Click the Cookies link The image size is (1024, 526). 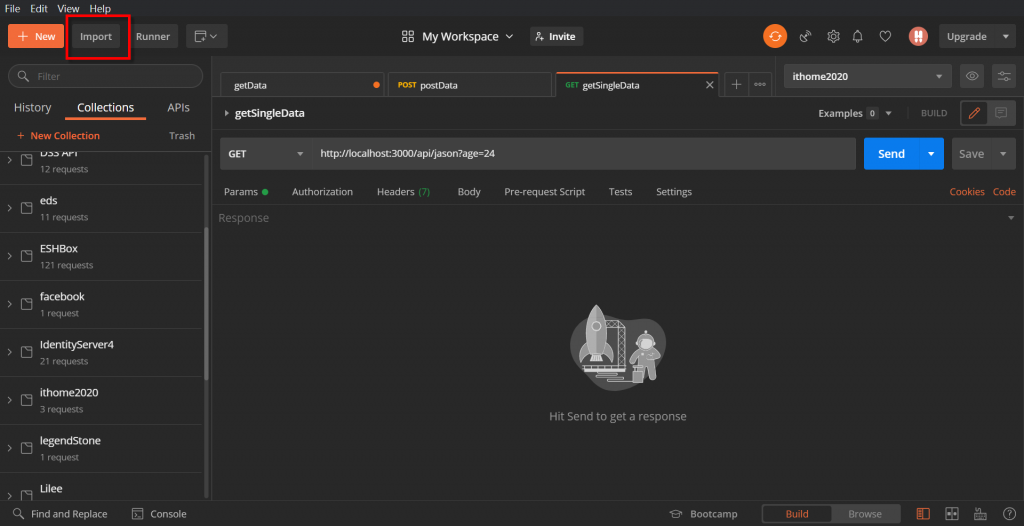coord(967,192)
